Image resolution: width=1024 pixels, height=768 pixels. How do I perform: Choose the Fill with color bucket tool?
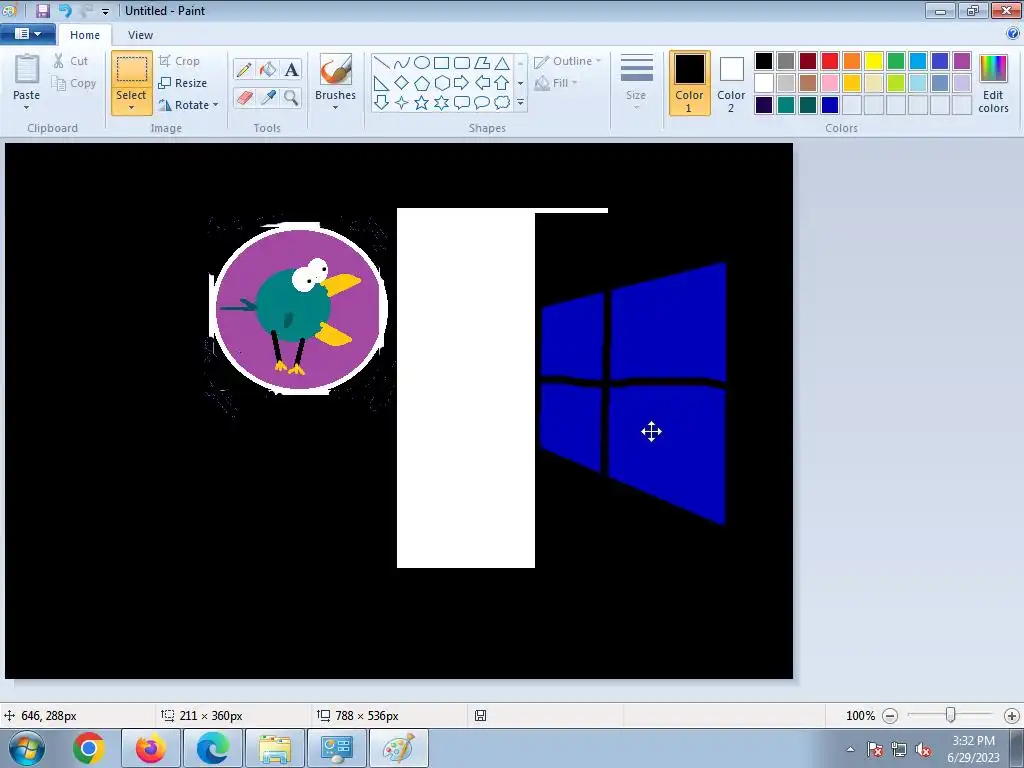click(268, 69)
